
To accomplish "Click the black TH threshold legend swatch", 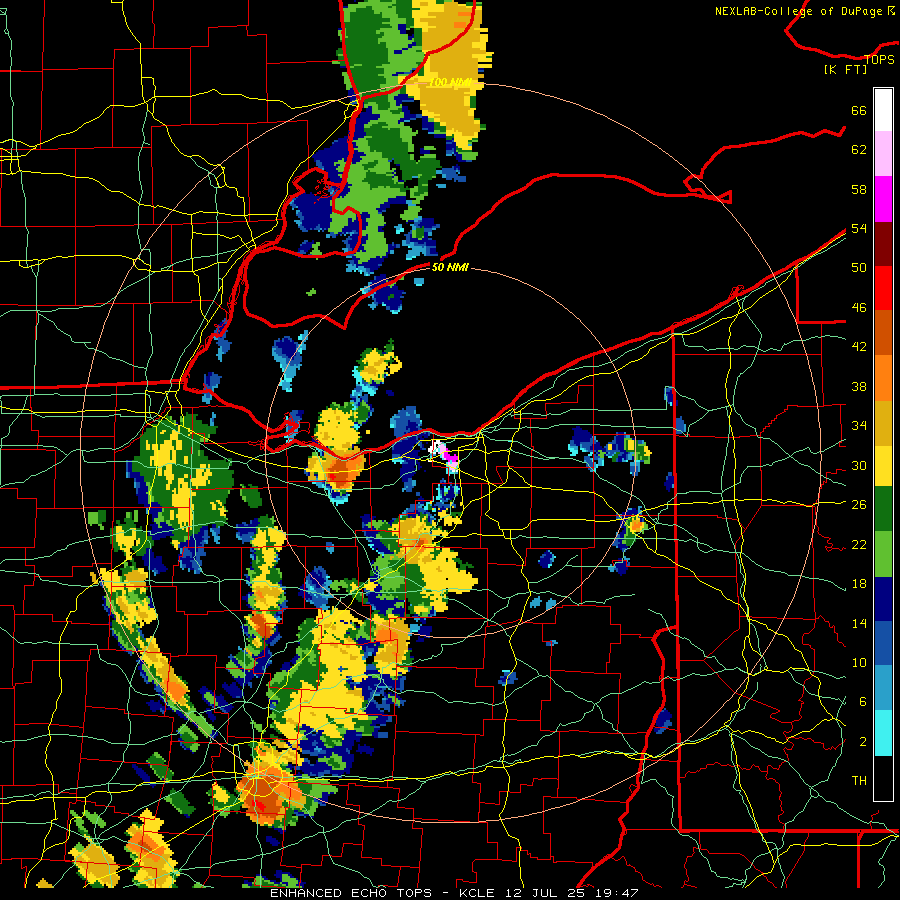I will click(x=883, y=778).
